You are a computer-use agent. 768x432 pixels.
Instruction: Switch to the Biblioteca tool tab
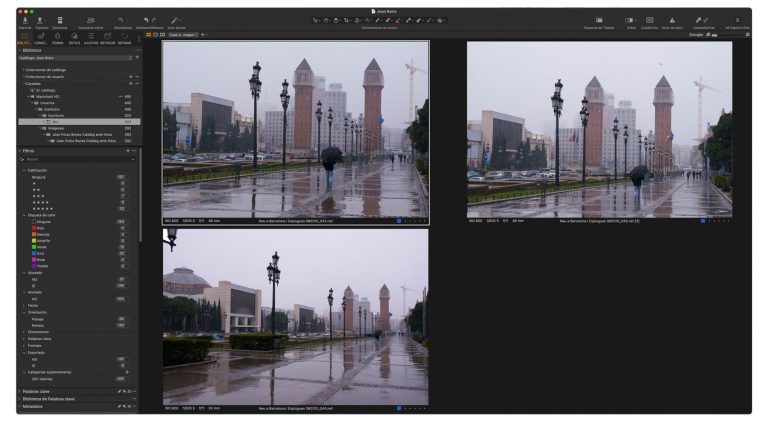(x=24, y=38)
